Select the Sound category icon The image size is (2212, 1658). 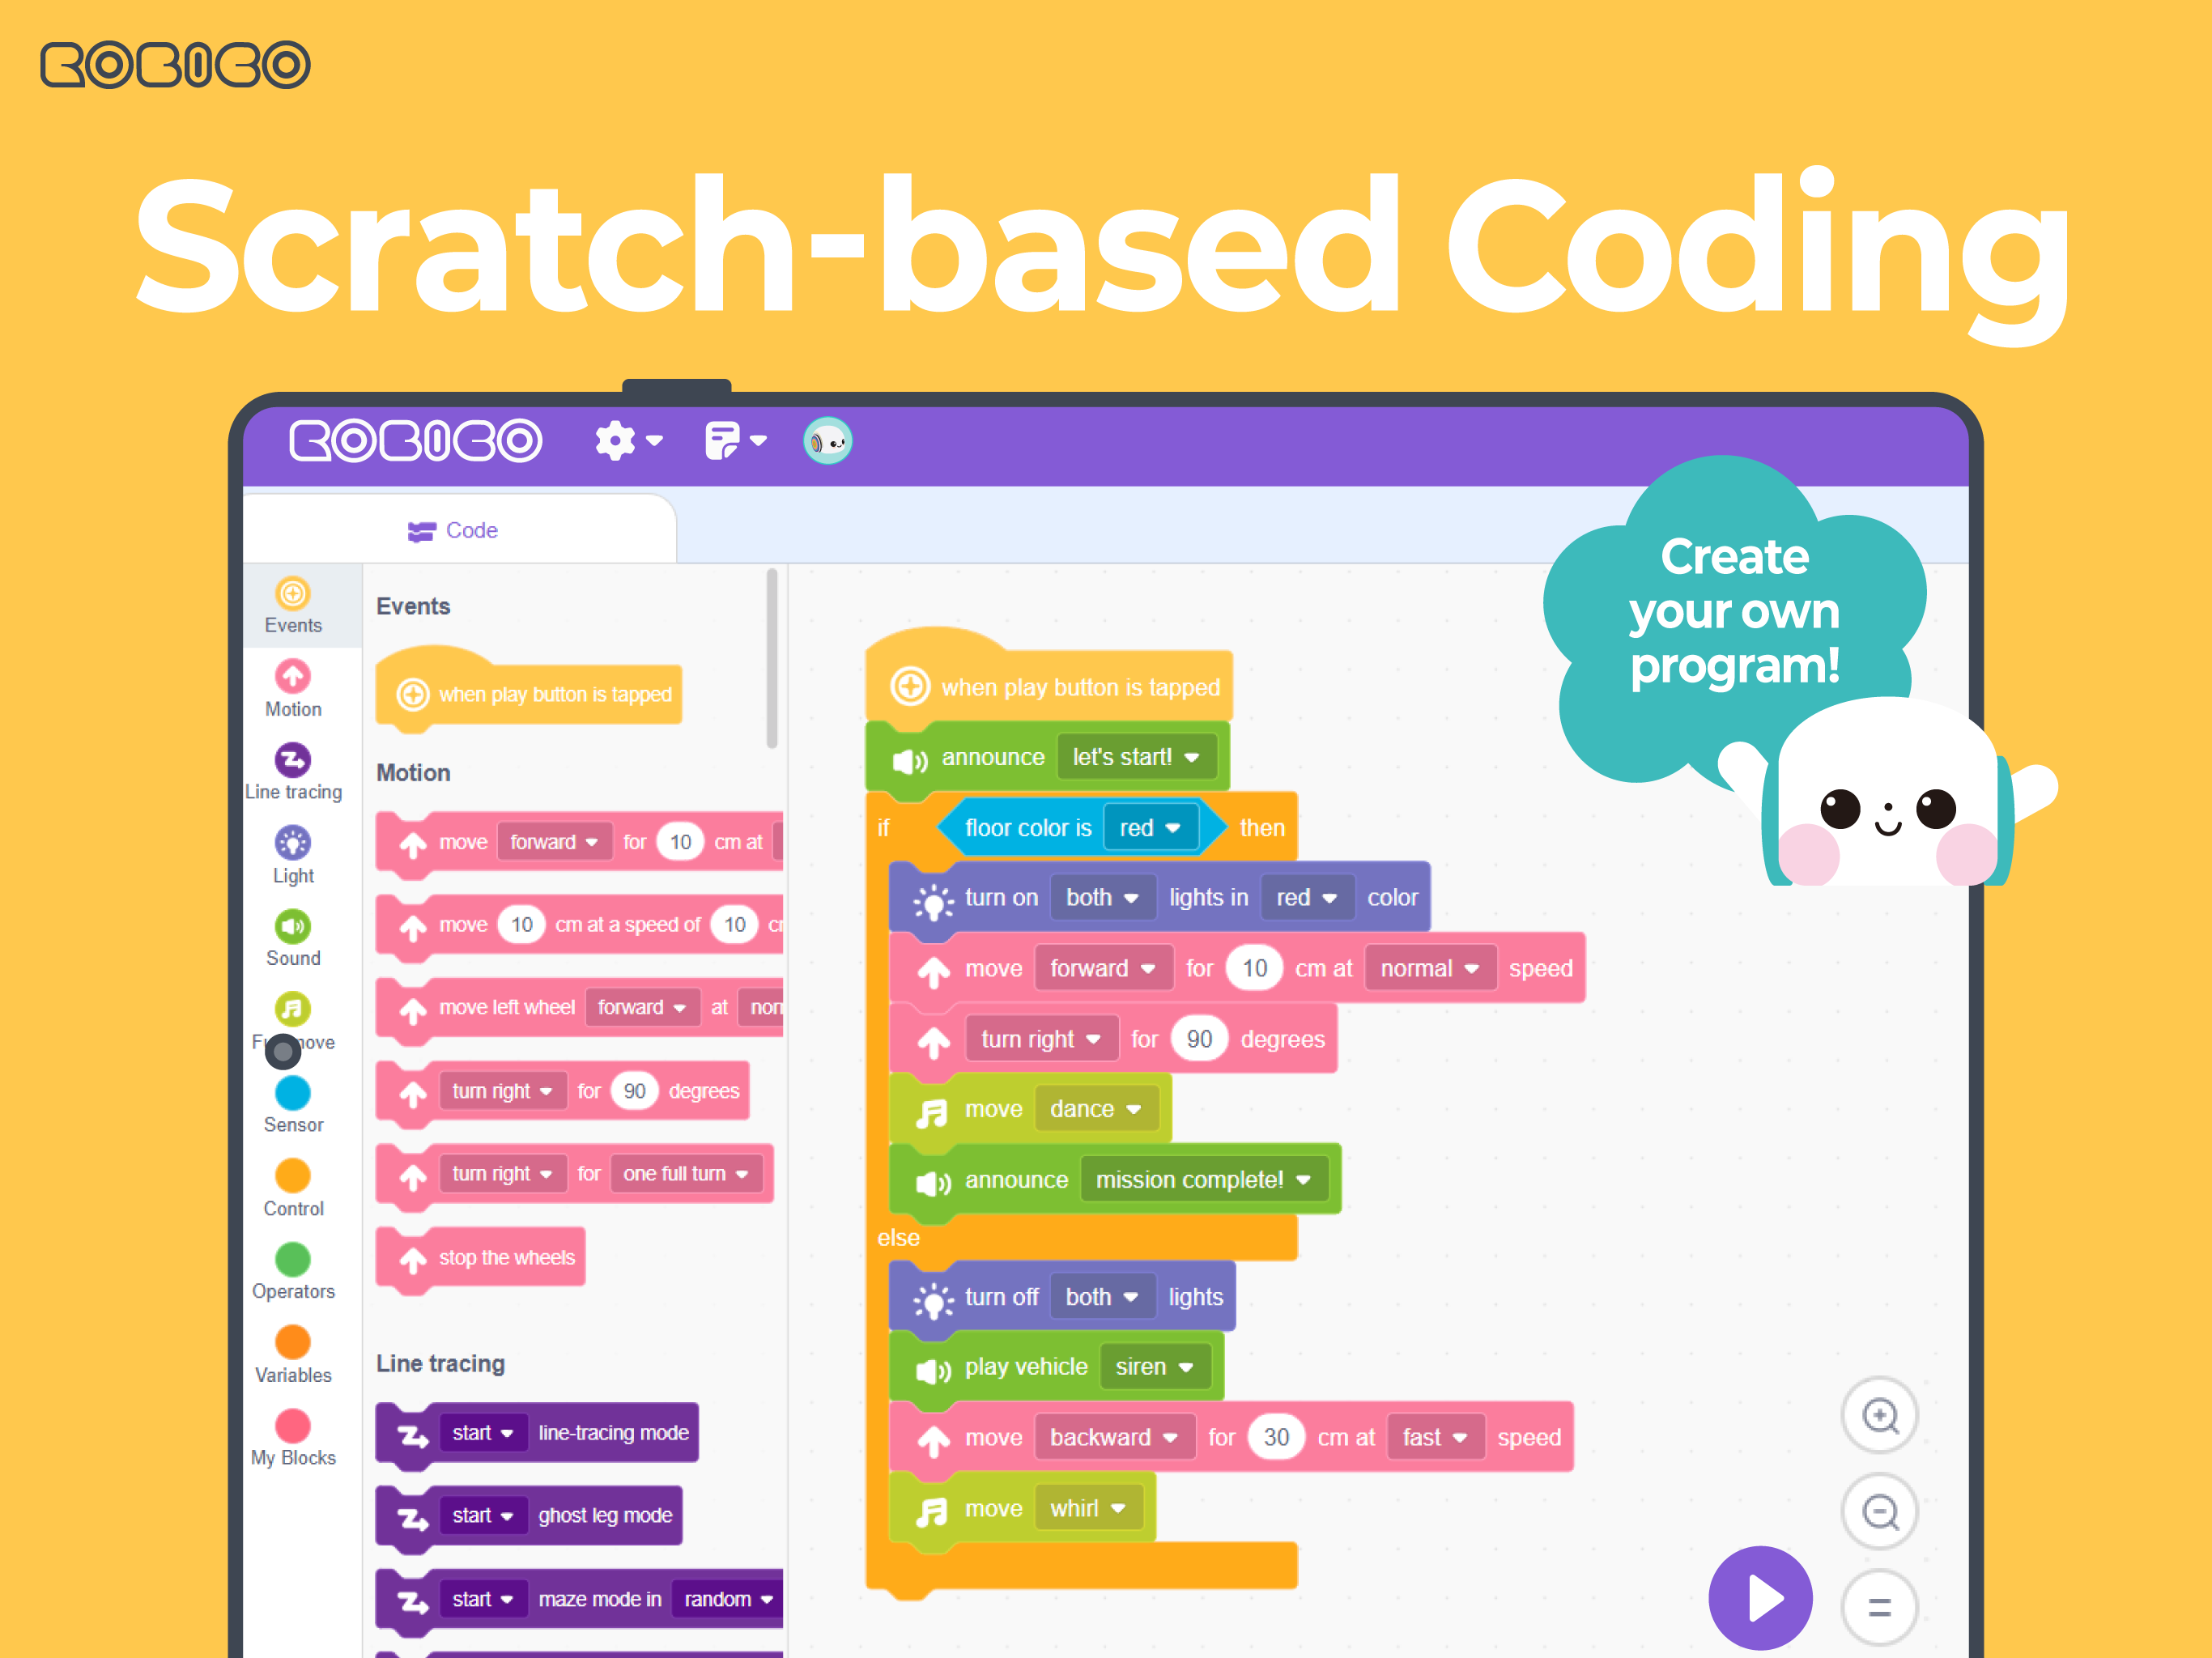(293, 927)
